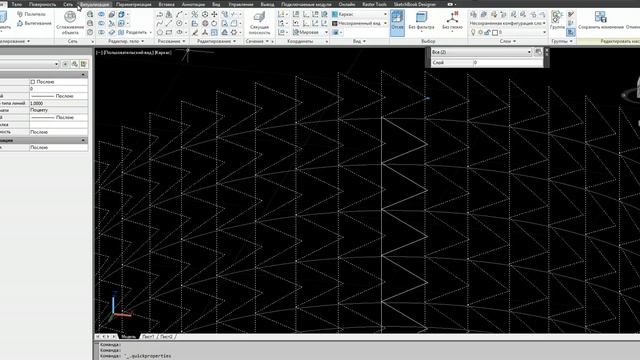The image size is (640, 360).
Task: Click the spline drawing tool icon
Action: pyautogui.click(x=160, y=23)
